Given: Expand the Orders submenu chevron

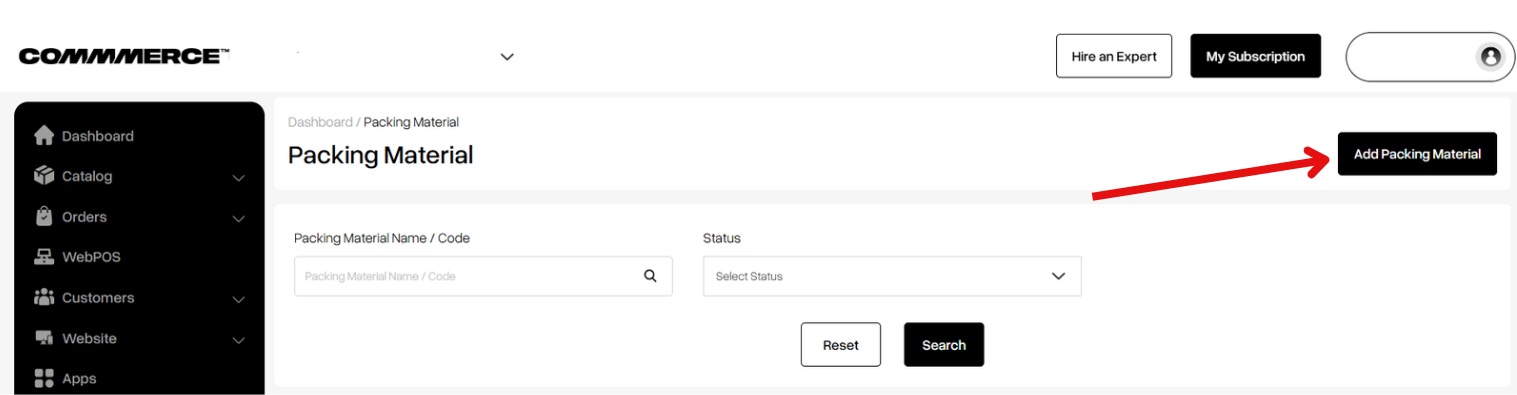Looking at the screenshot, I should (x=238, y=218).
